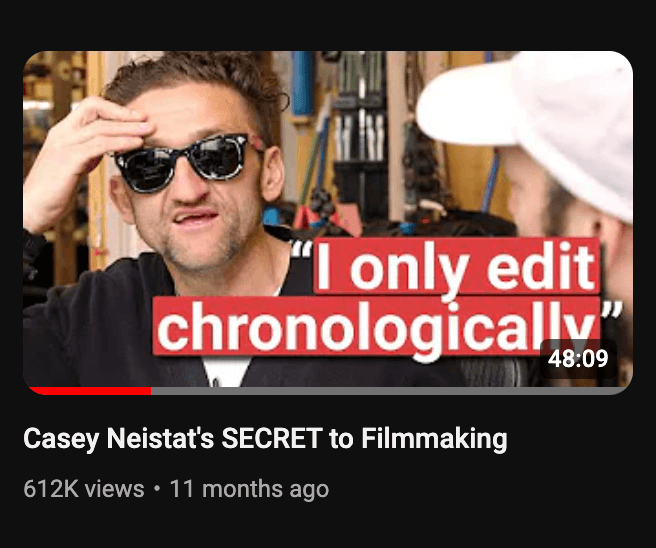Click the red watched portion of the progress bar
The height and width of the screenshot is (548, 656).
[90, 391]
